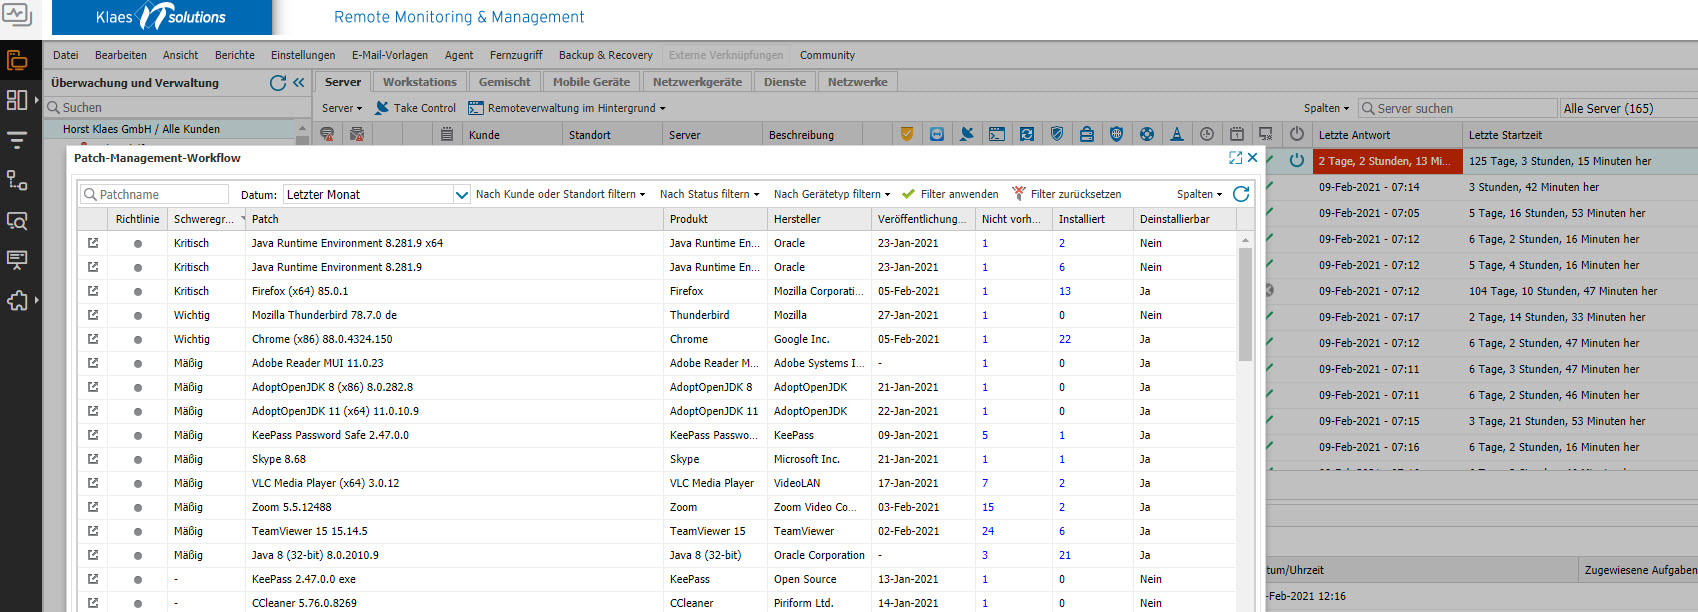Toggle the policy dot for VLC Media Player
This screenshot has width=1698, height=612.
tap(138, 483)
